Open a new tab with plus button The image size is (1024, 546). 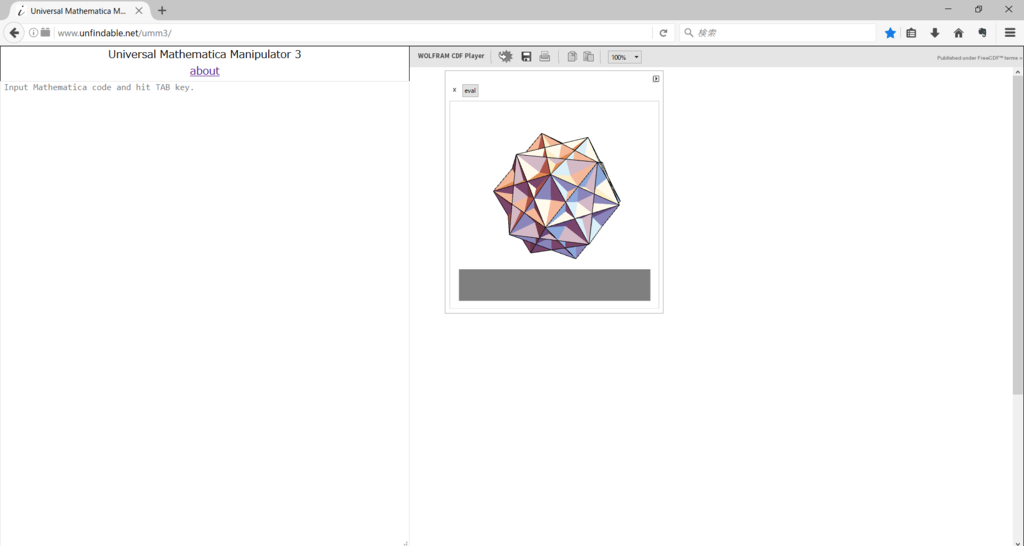click(162, 10)
